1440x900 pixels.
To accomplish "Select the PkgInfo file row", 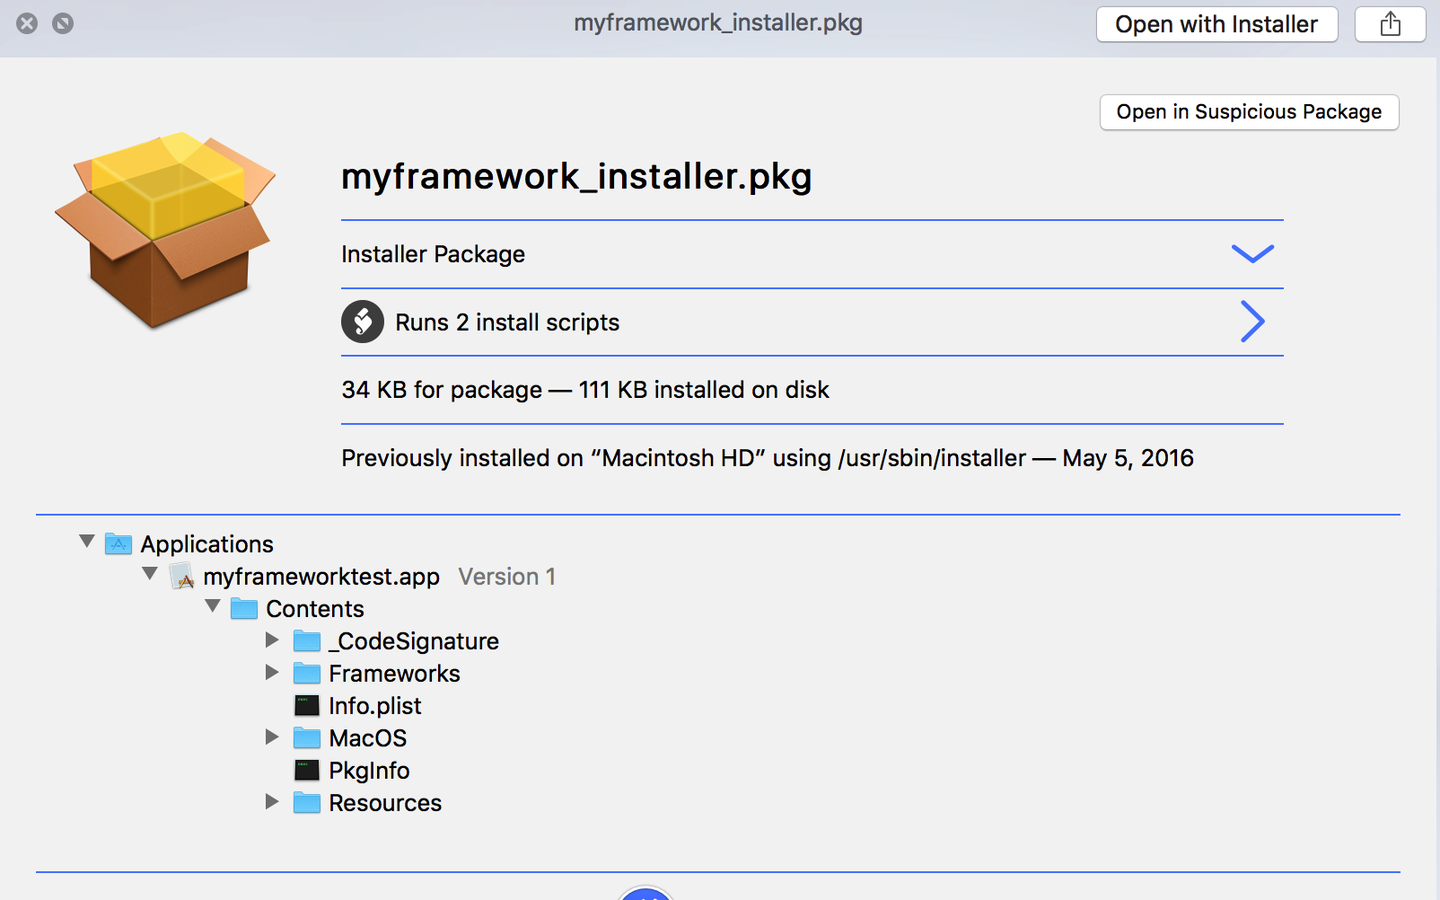I will 369,771.
